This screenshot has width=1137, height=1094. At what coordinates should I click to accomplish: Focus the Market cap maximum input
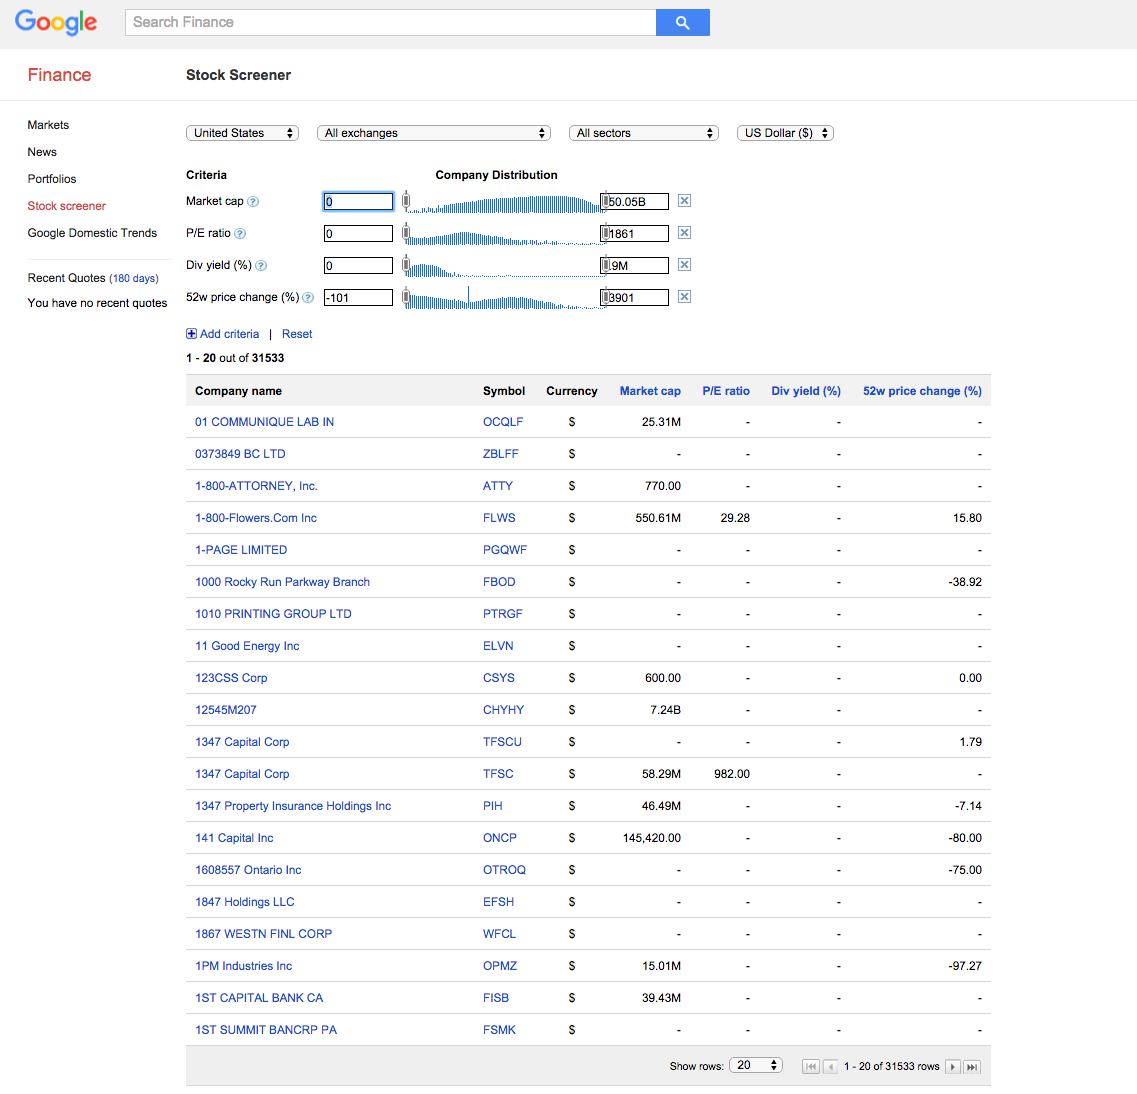634,202
